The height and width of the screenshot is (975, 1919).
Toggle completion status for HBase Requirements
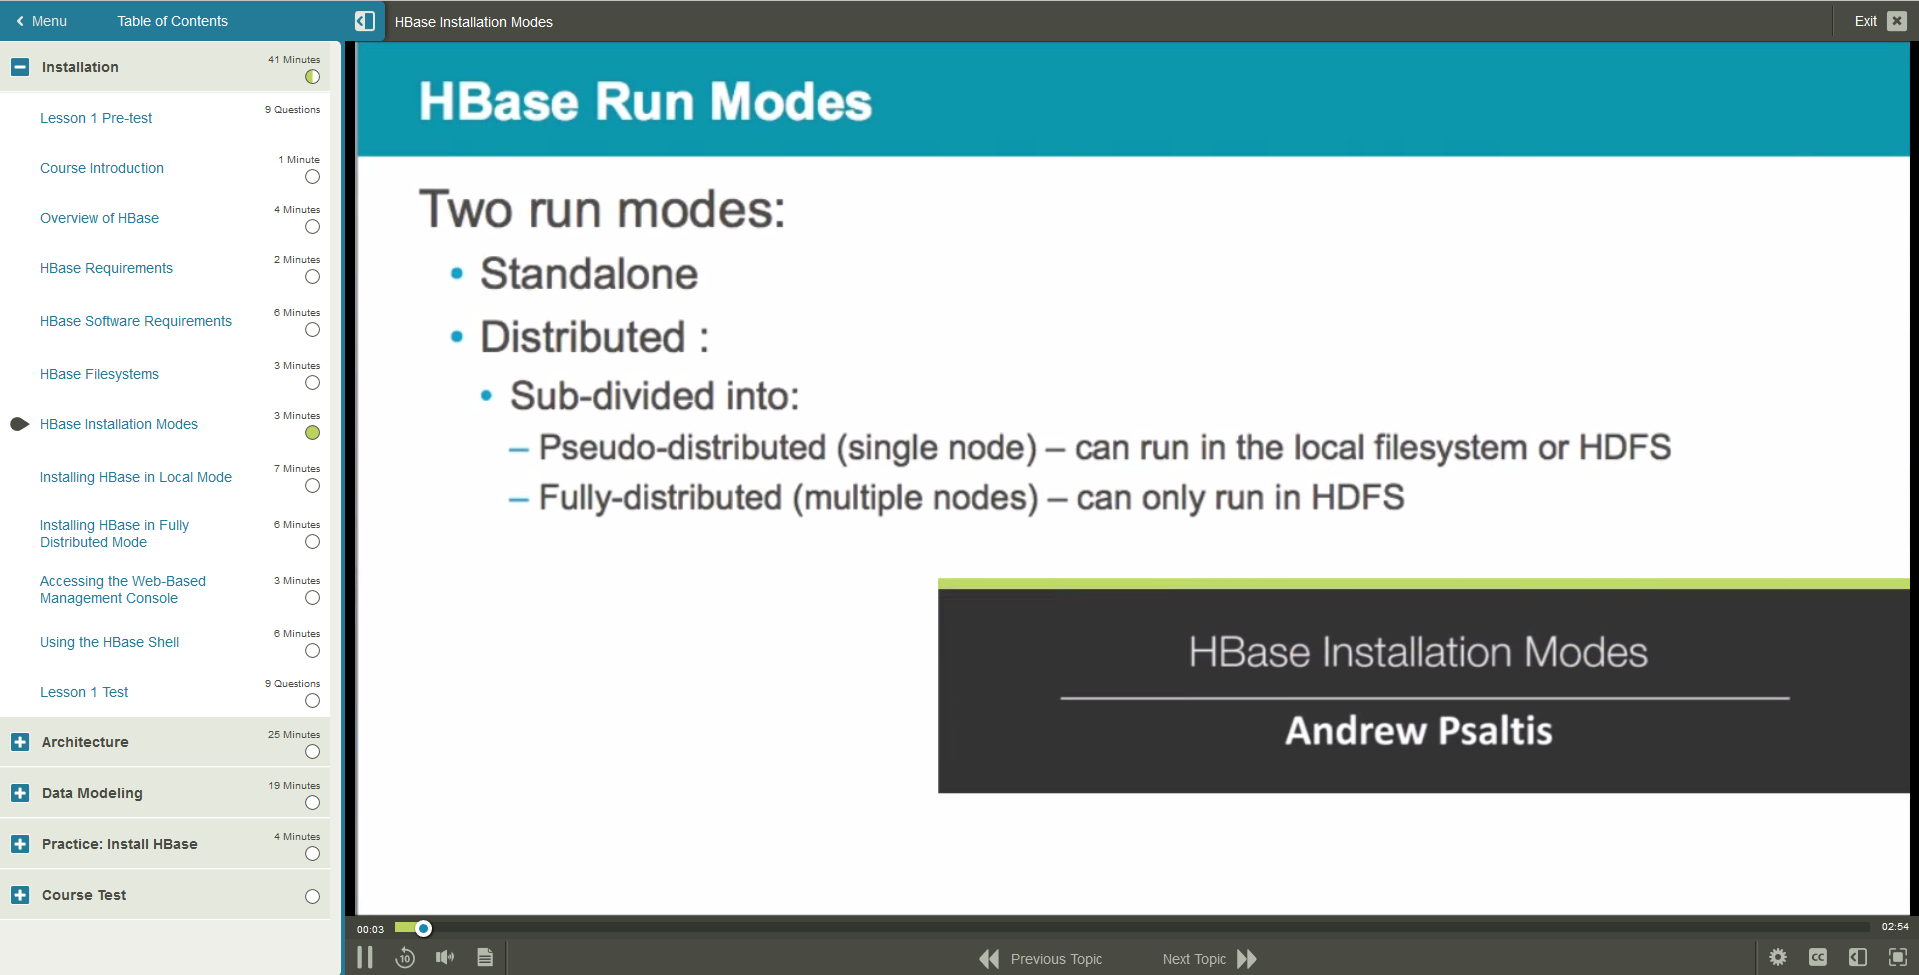click(x=311, y=277)
